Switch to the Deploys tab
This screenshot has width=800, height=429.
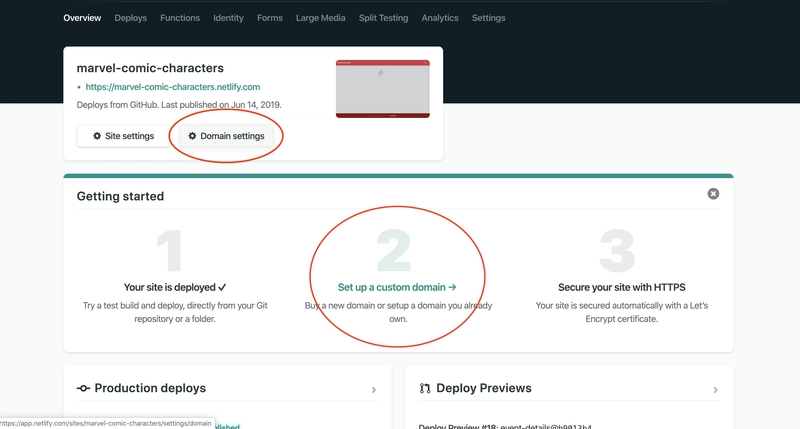131,18
